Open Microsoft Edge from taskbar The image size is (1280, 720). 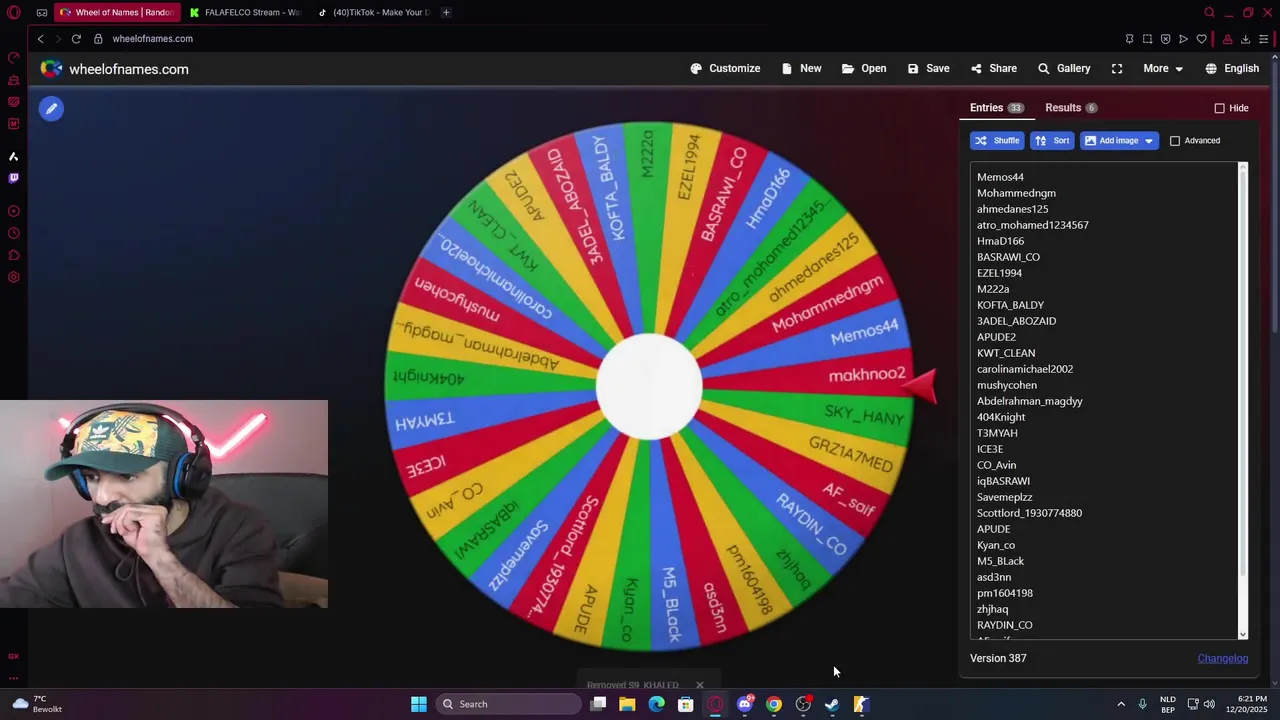pyautogui.click(x=656, y=704)
